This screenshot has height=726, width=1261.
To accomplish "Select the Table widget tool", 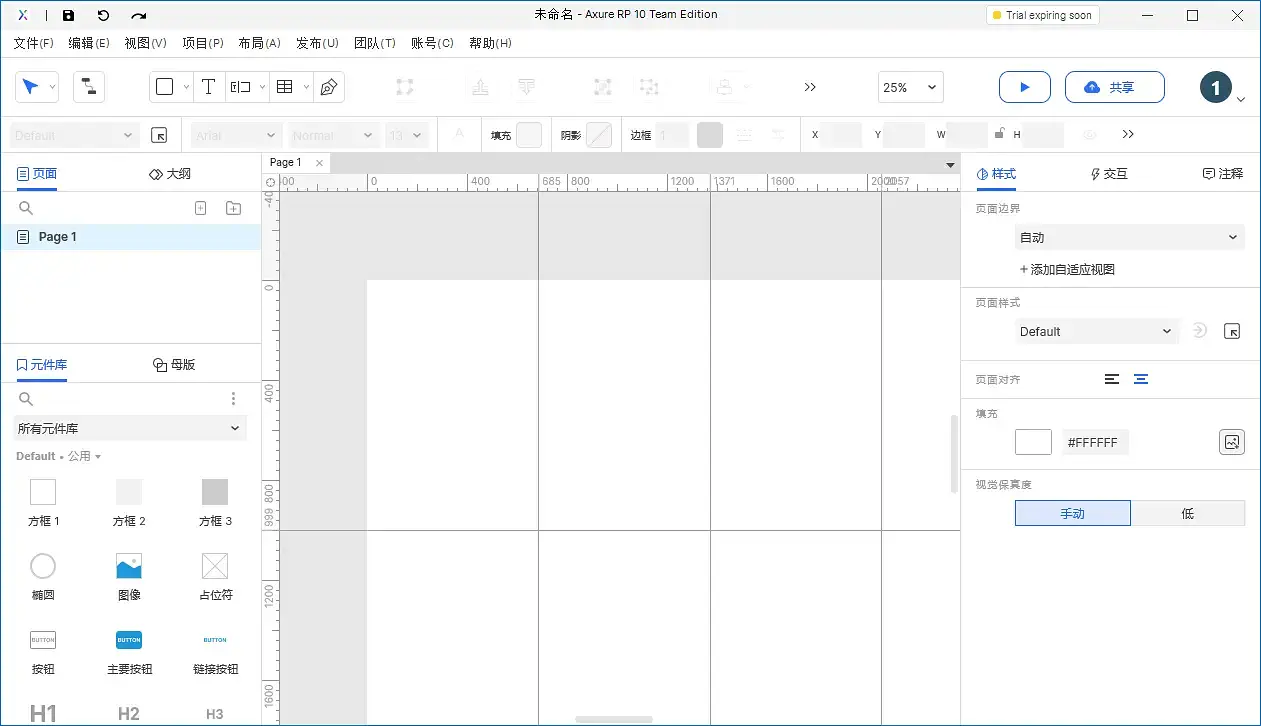I will tap(284, 87).
